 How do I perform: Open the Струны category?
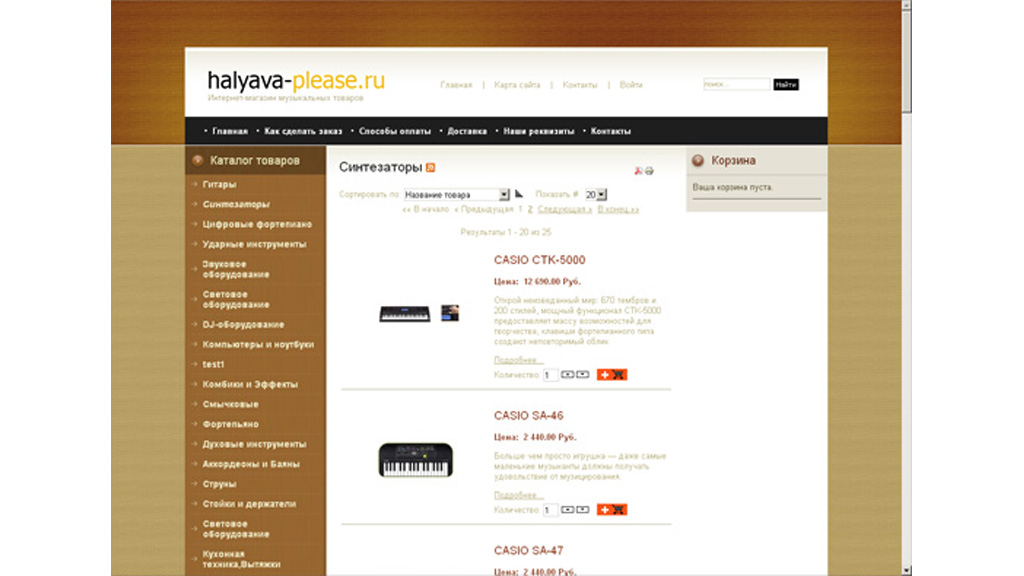point(219,484)
